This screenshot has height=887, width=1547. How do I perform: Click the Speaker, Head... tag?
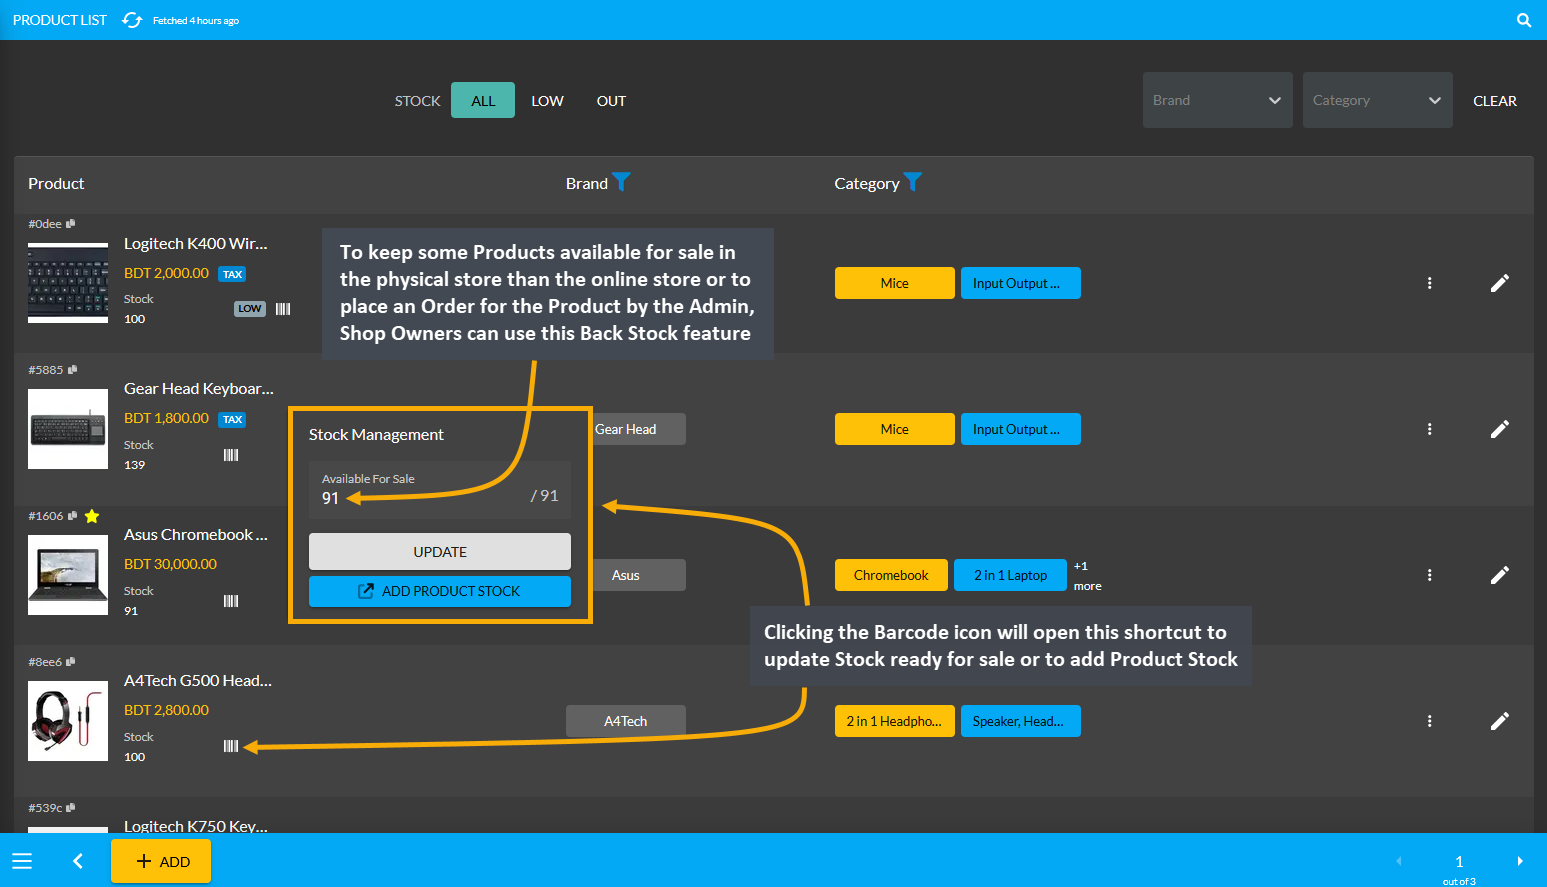(x=1021, y=721)
